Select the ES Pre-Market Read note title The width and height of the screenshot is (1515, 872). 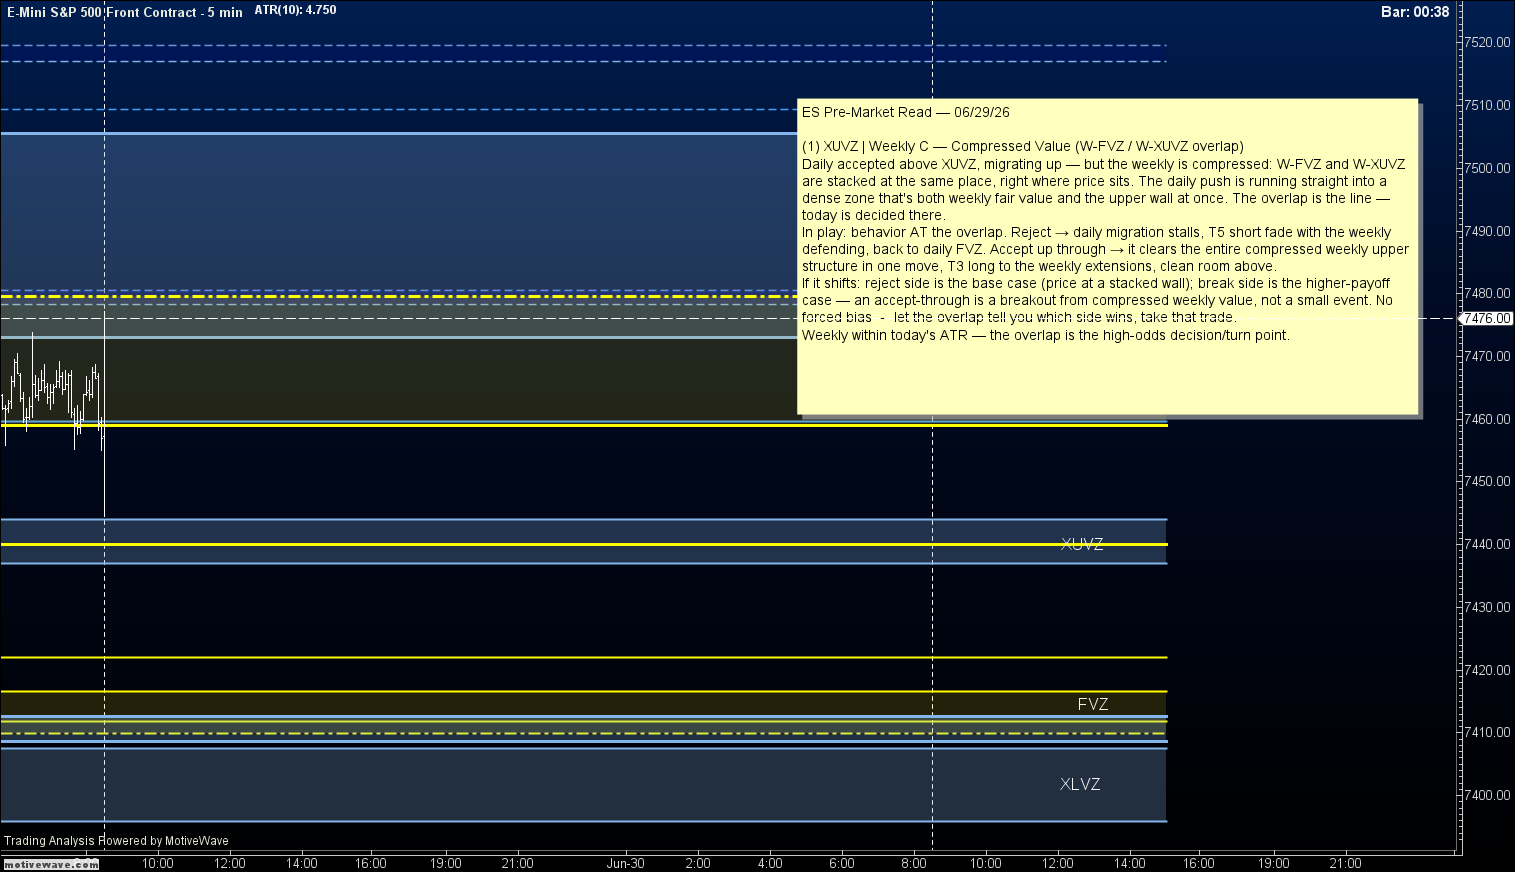click(x=906, y=112)
